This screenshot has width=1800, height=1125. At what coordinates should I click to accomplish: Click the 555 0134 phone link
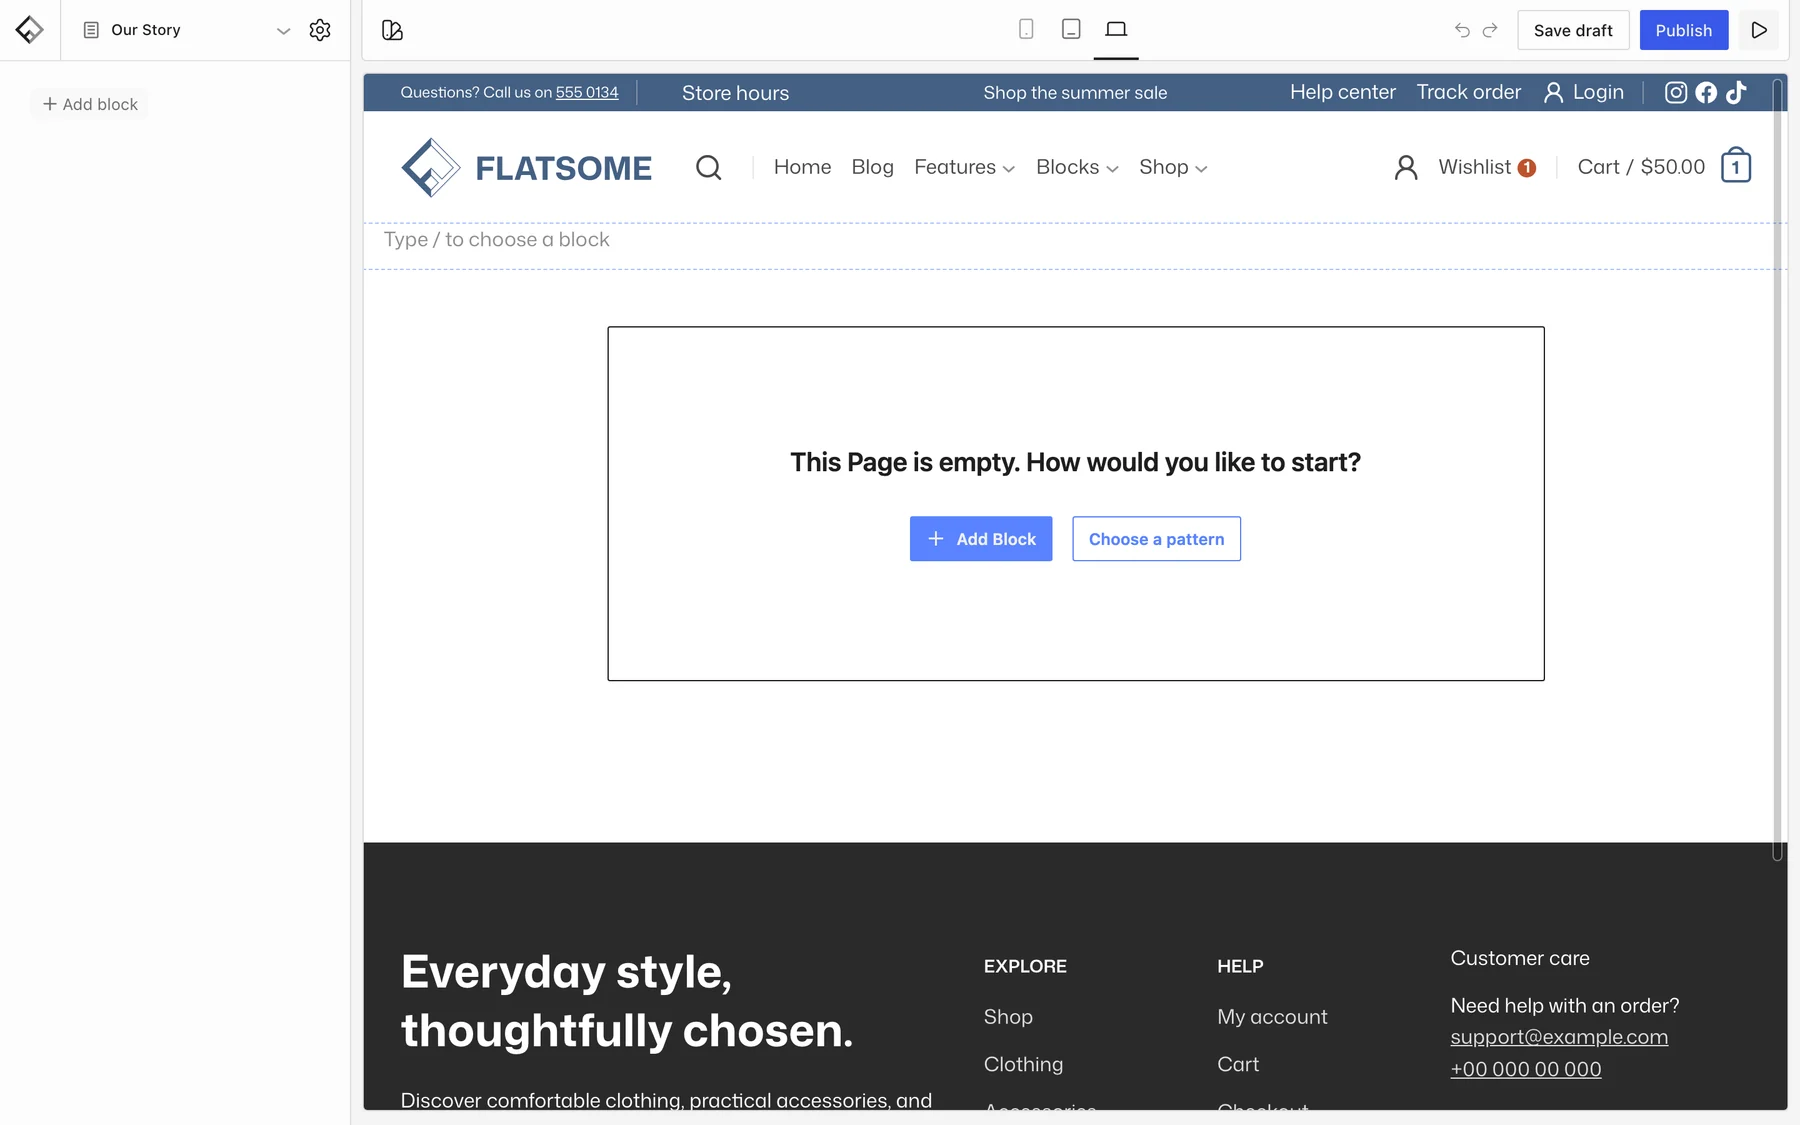587,92
